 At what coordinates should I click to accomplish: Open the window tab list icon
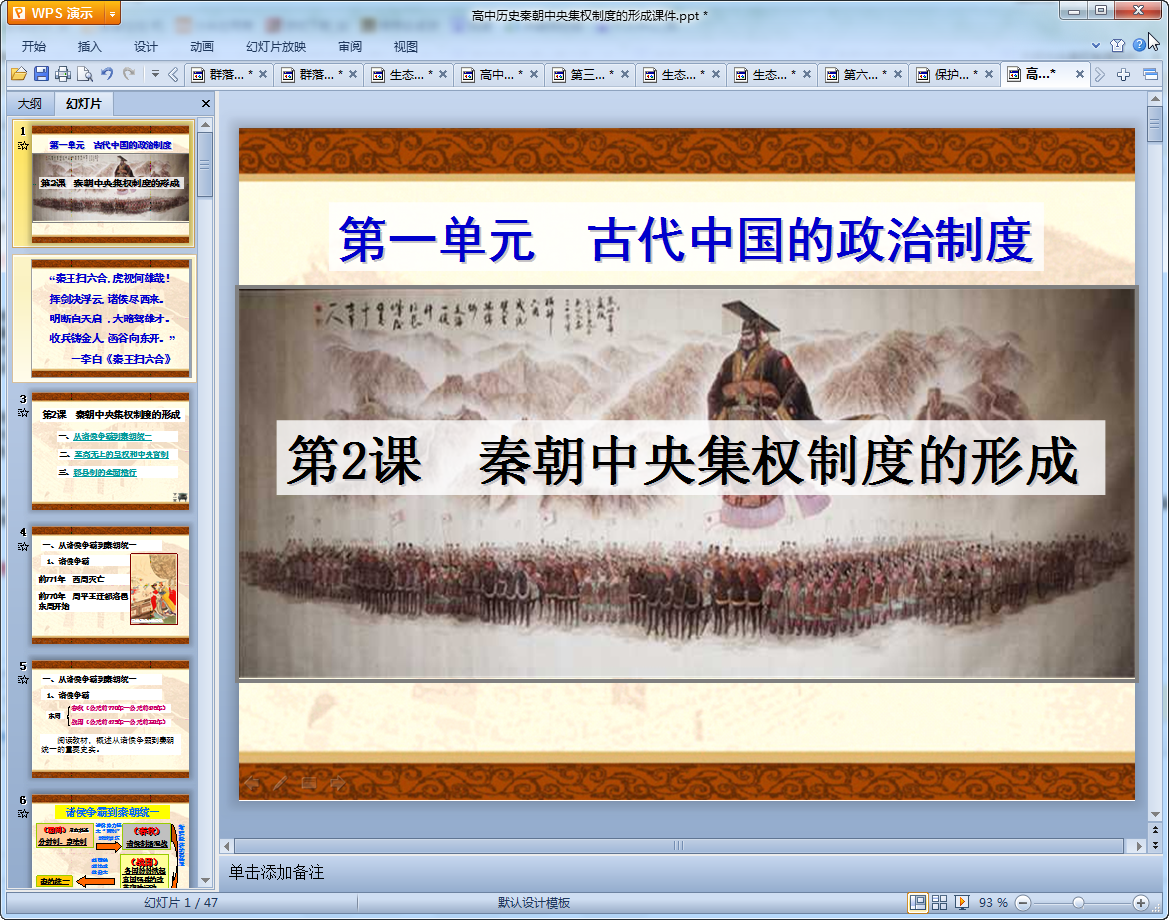click(1150, 74)
